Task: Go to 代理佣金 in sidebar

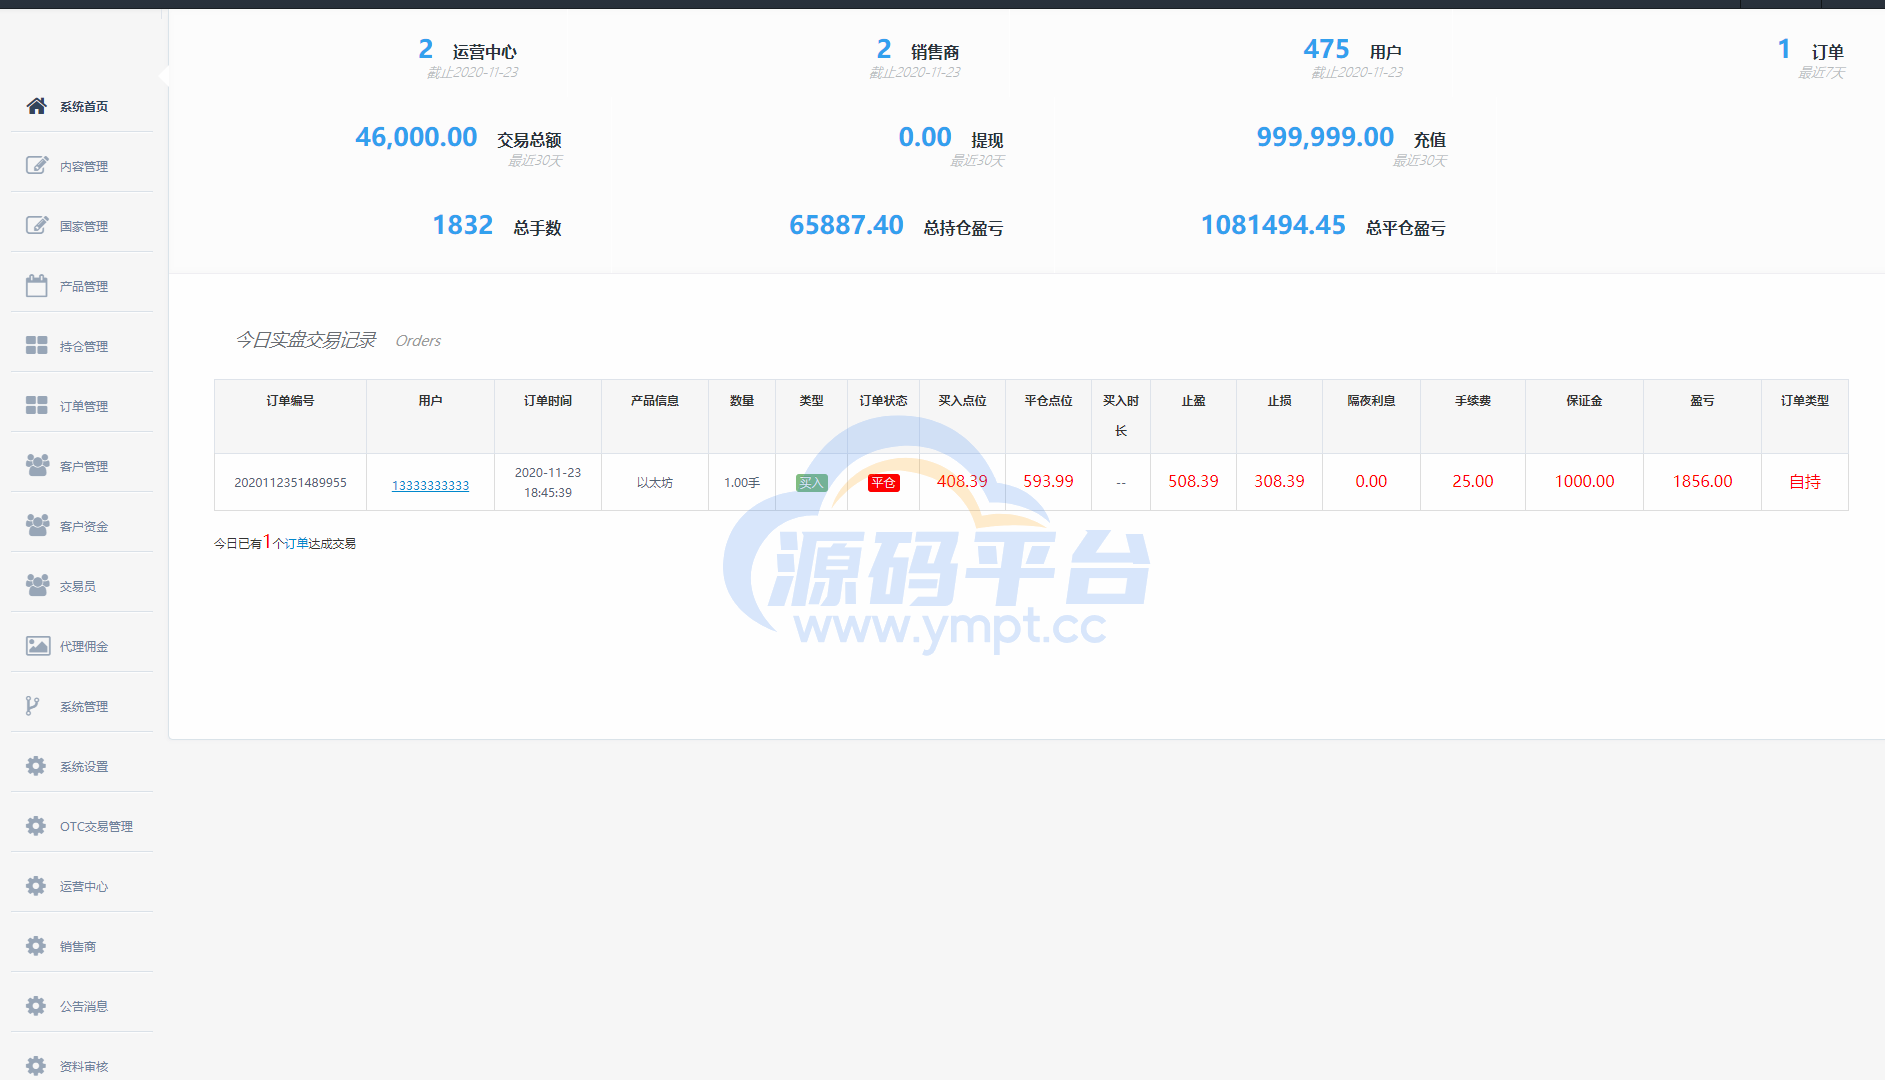Action: [82, 646]
